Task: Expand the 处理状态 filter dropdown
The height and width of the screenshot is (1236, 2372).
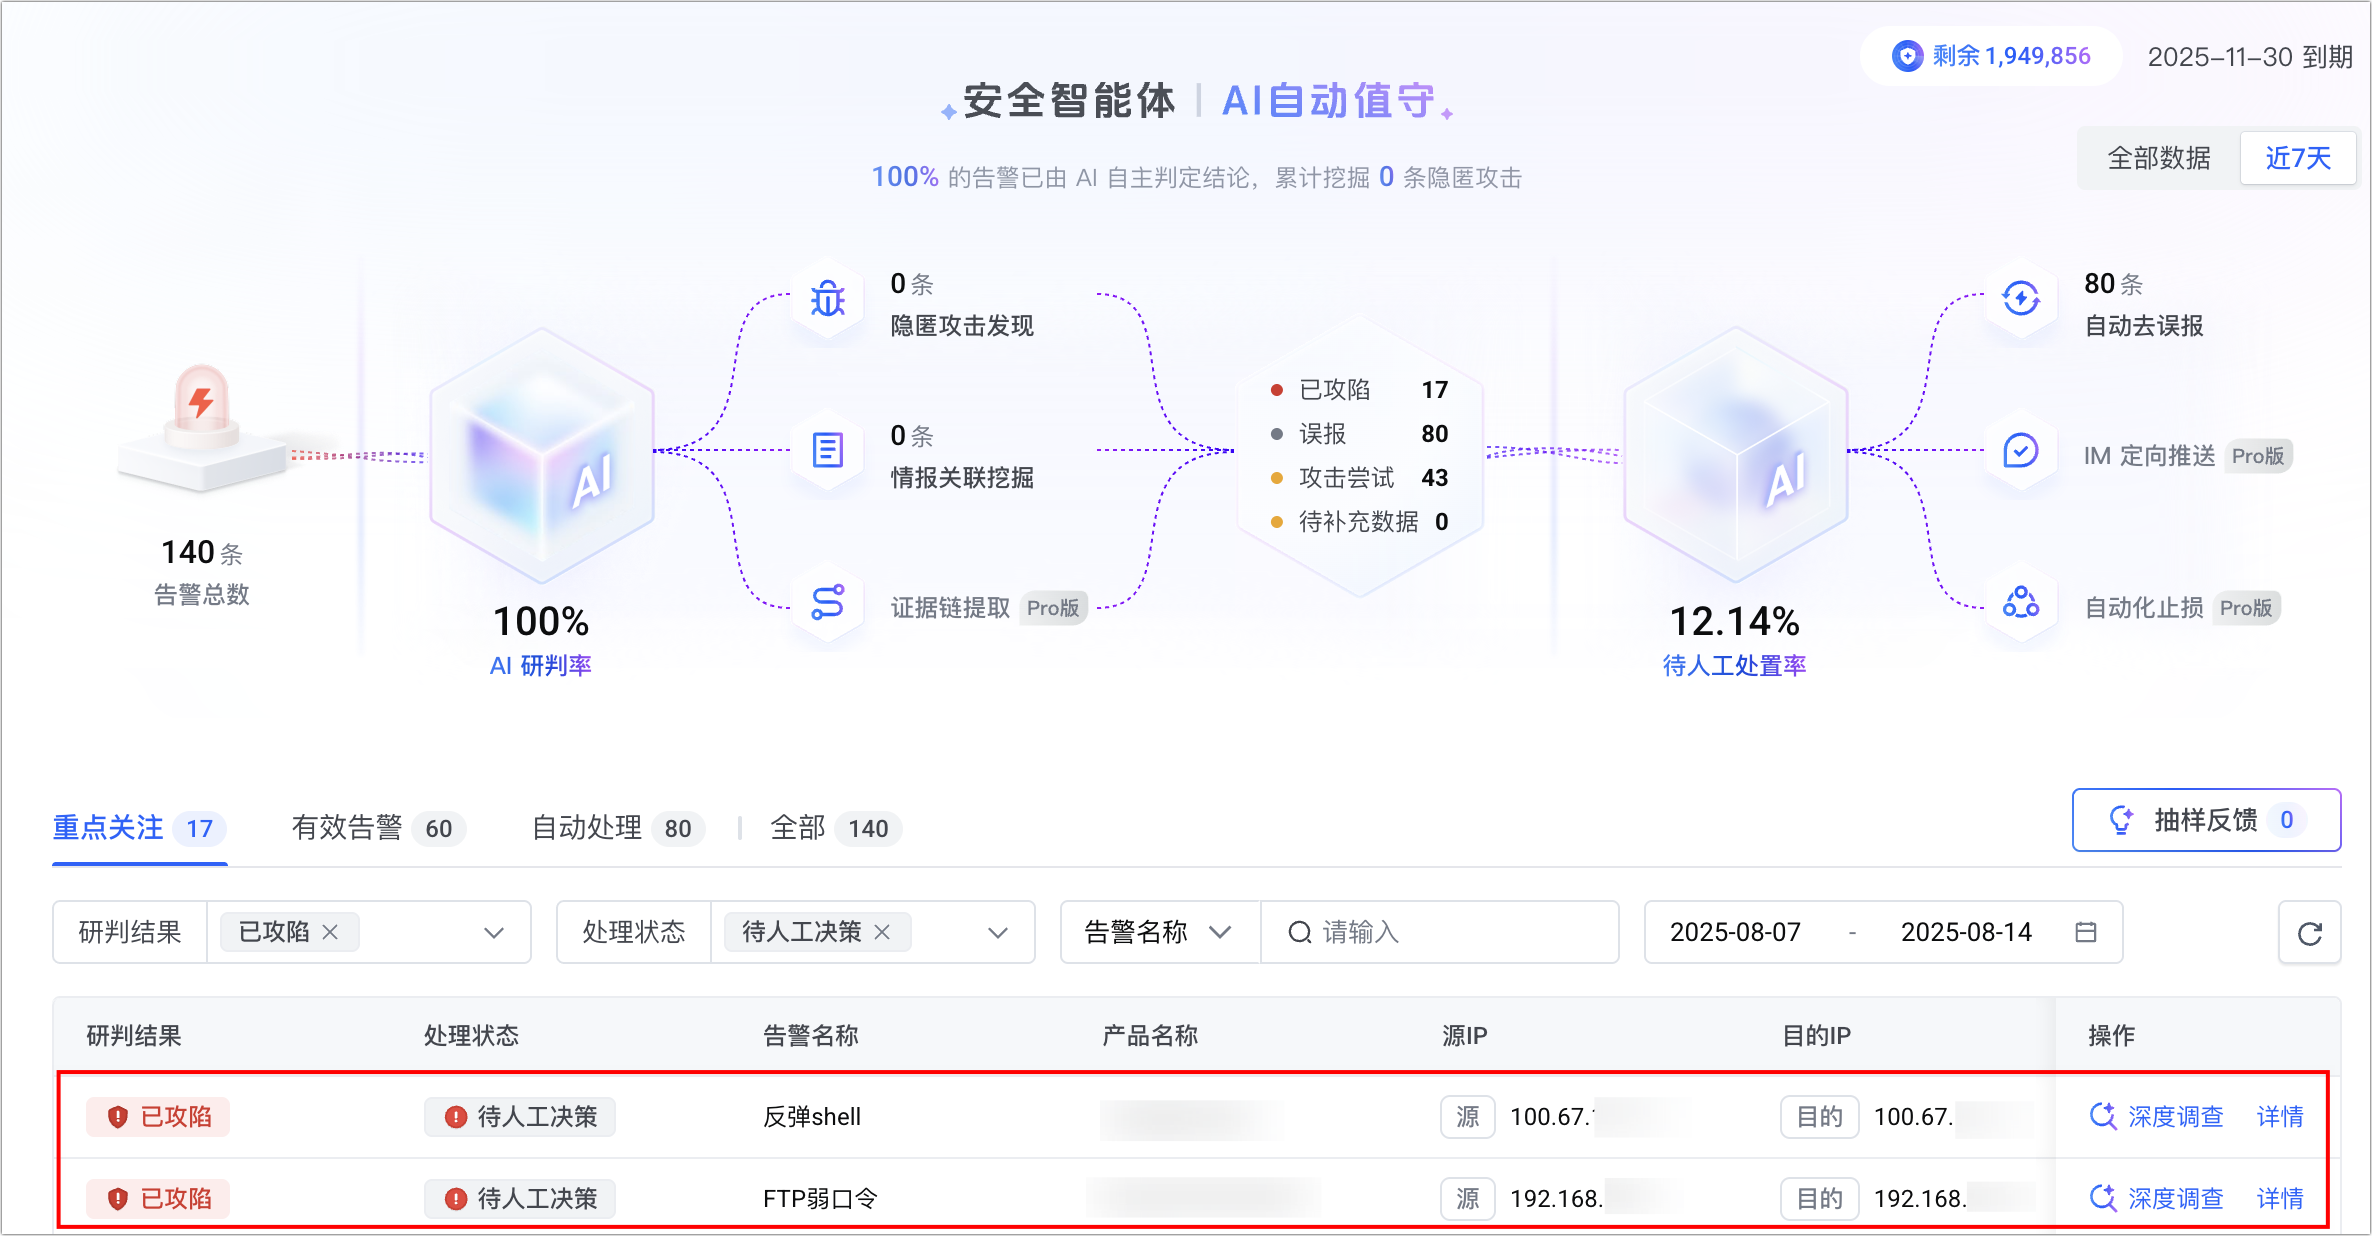Action: pyautogui.click(x=997, y=932)
